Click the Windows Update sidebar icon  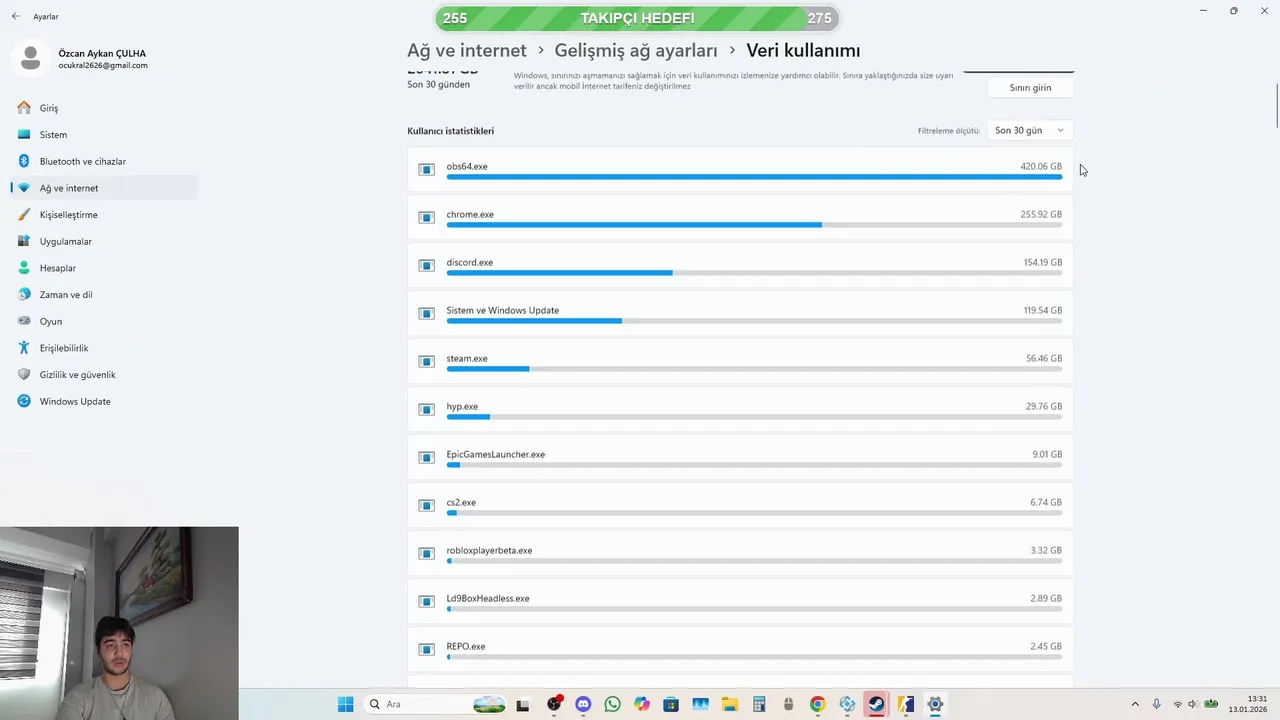click(24, 401)
